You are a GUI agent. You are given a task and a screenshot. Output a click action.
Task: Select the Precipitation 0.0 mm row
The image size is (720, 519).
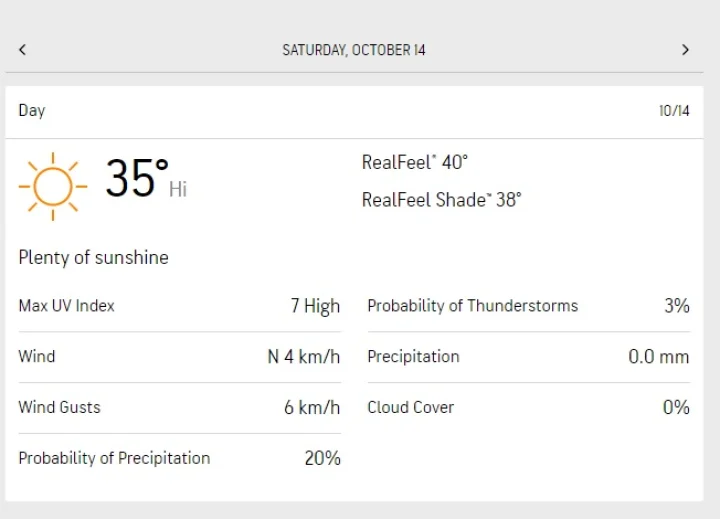click(x=529, y=357)
